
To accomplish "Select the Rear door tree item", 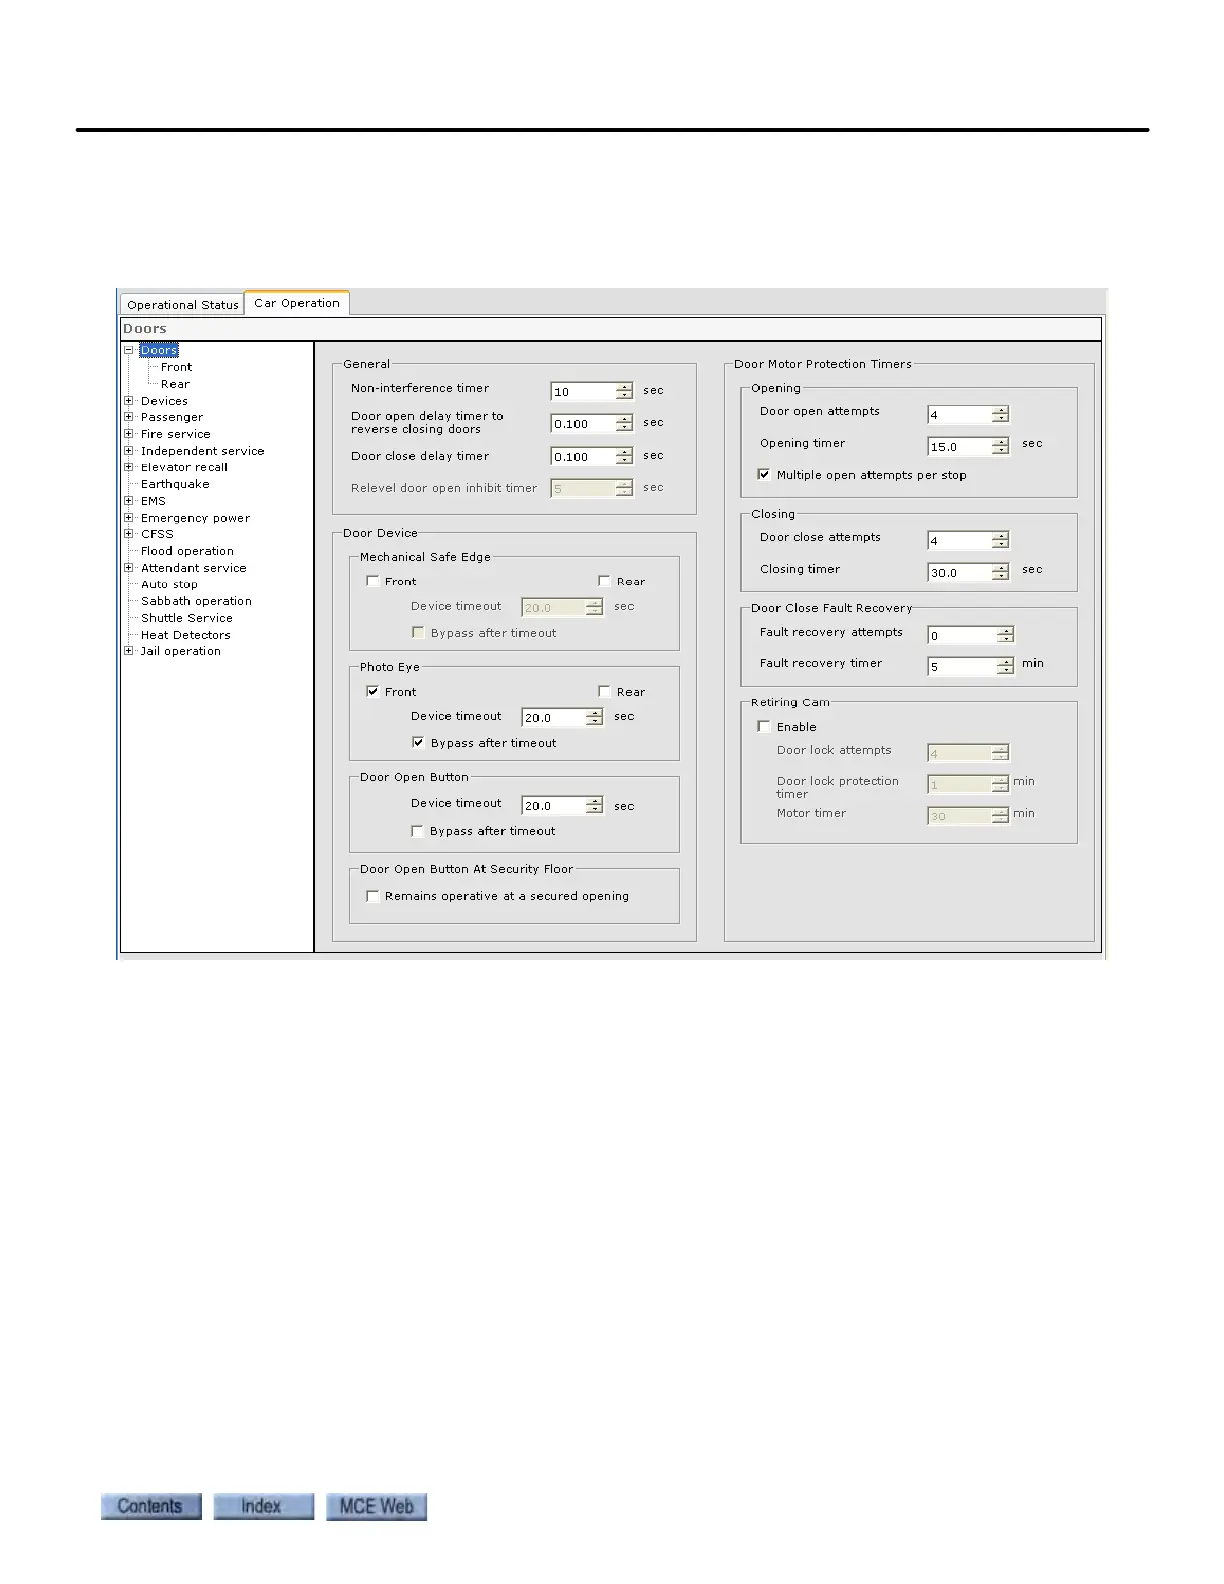I will 175,384.
